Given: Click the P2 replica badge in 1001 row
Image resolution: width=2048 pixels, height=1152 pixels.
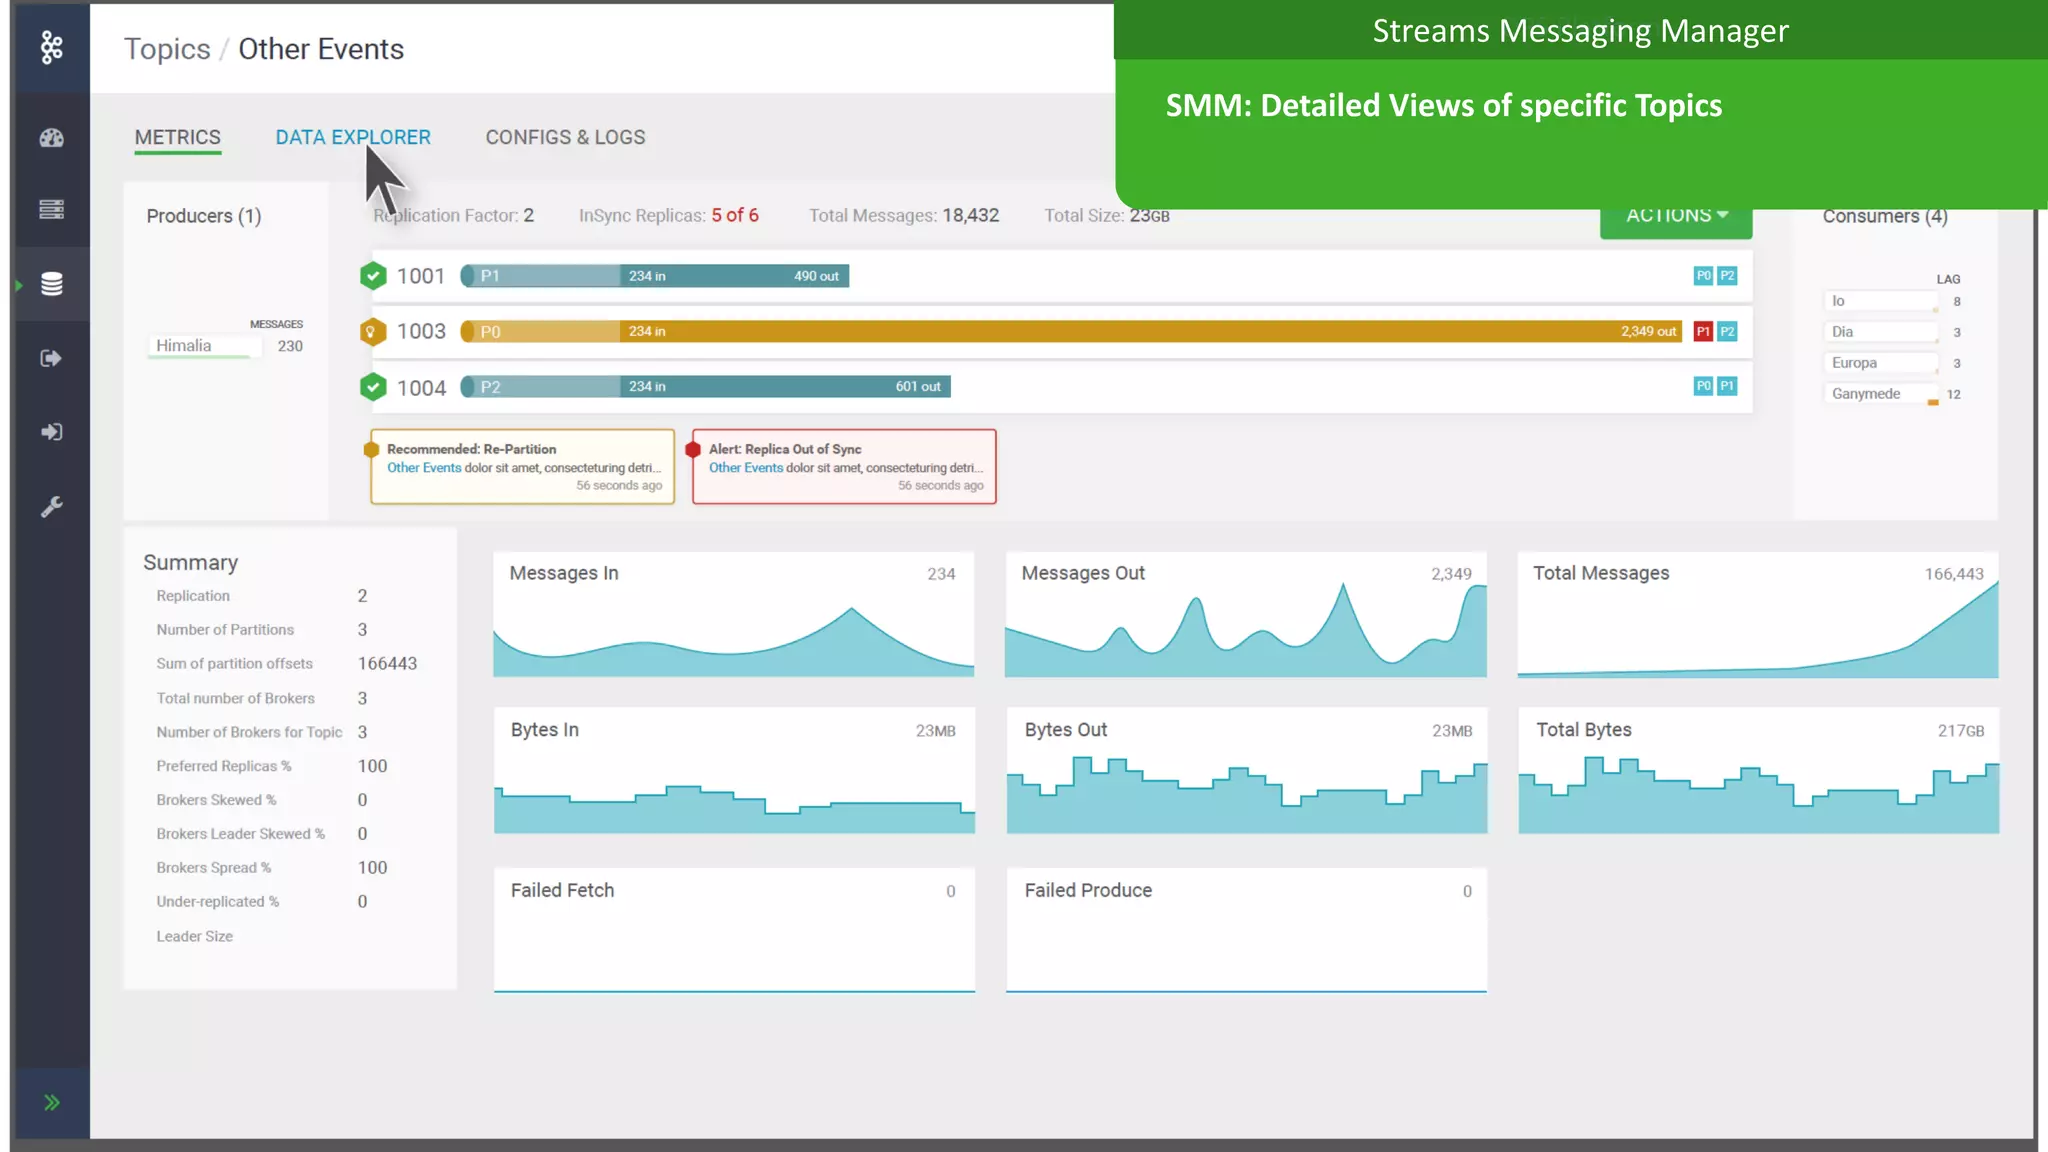Looking at the screenshot, I should (1727, 276).
